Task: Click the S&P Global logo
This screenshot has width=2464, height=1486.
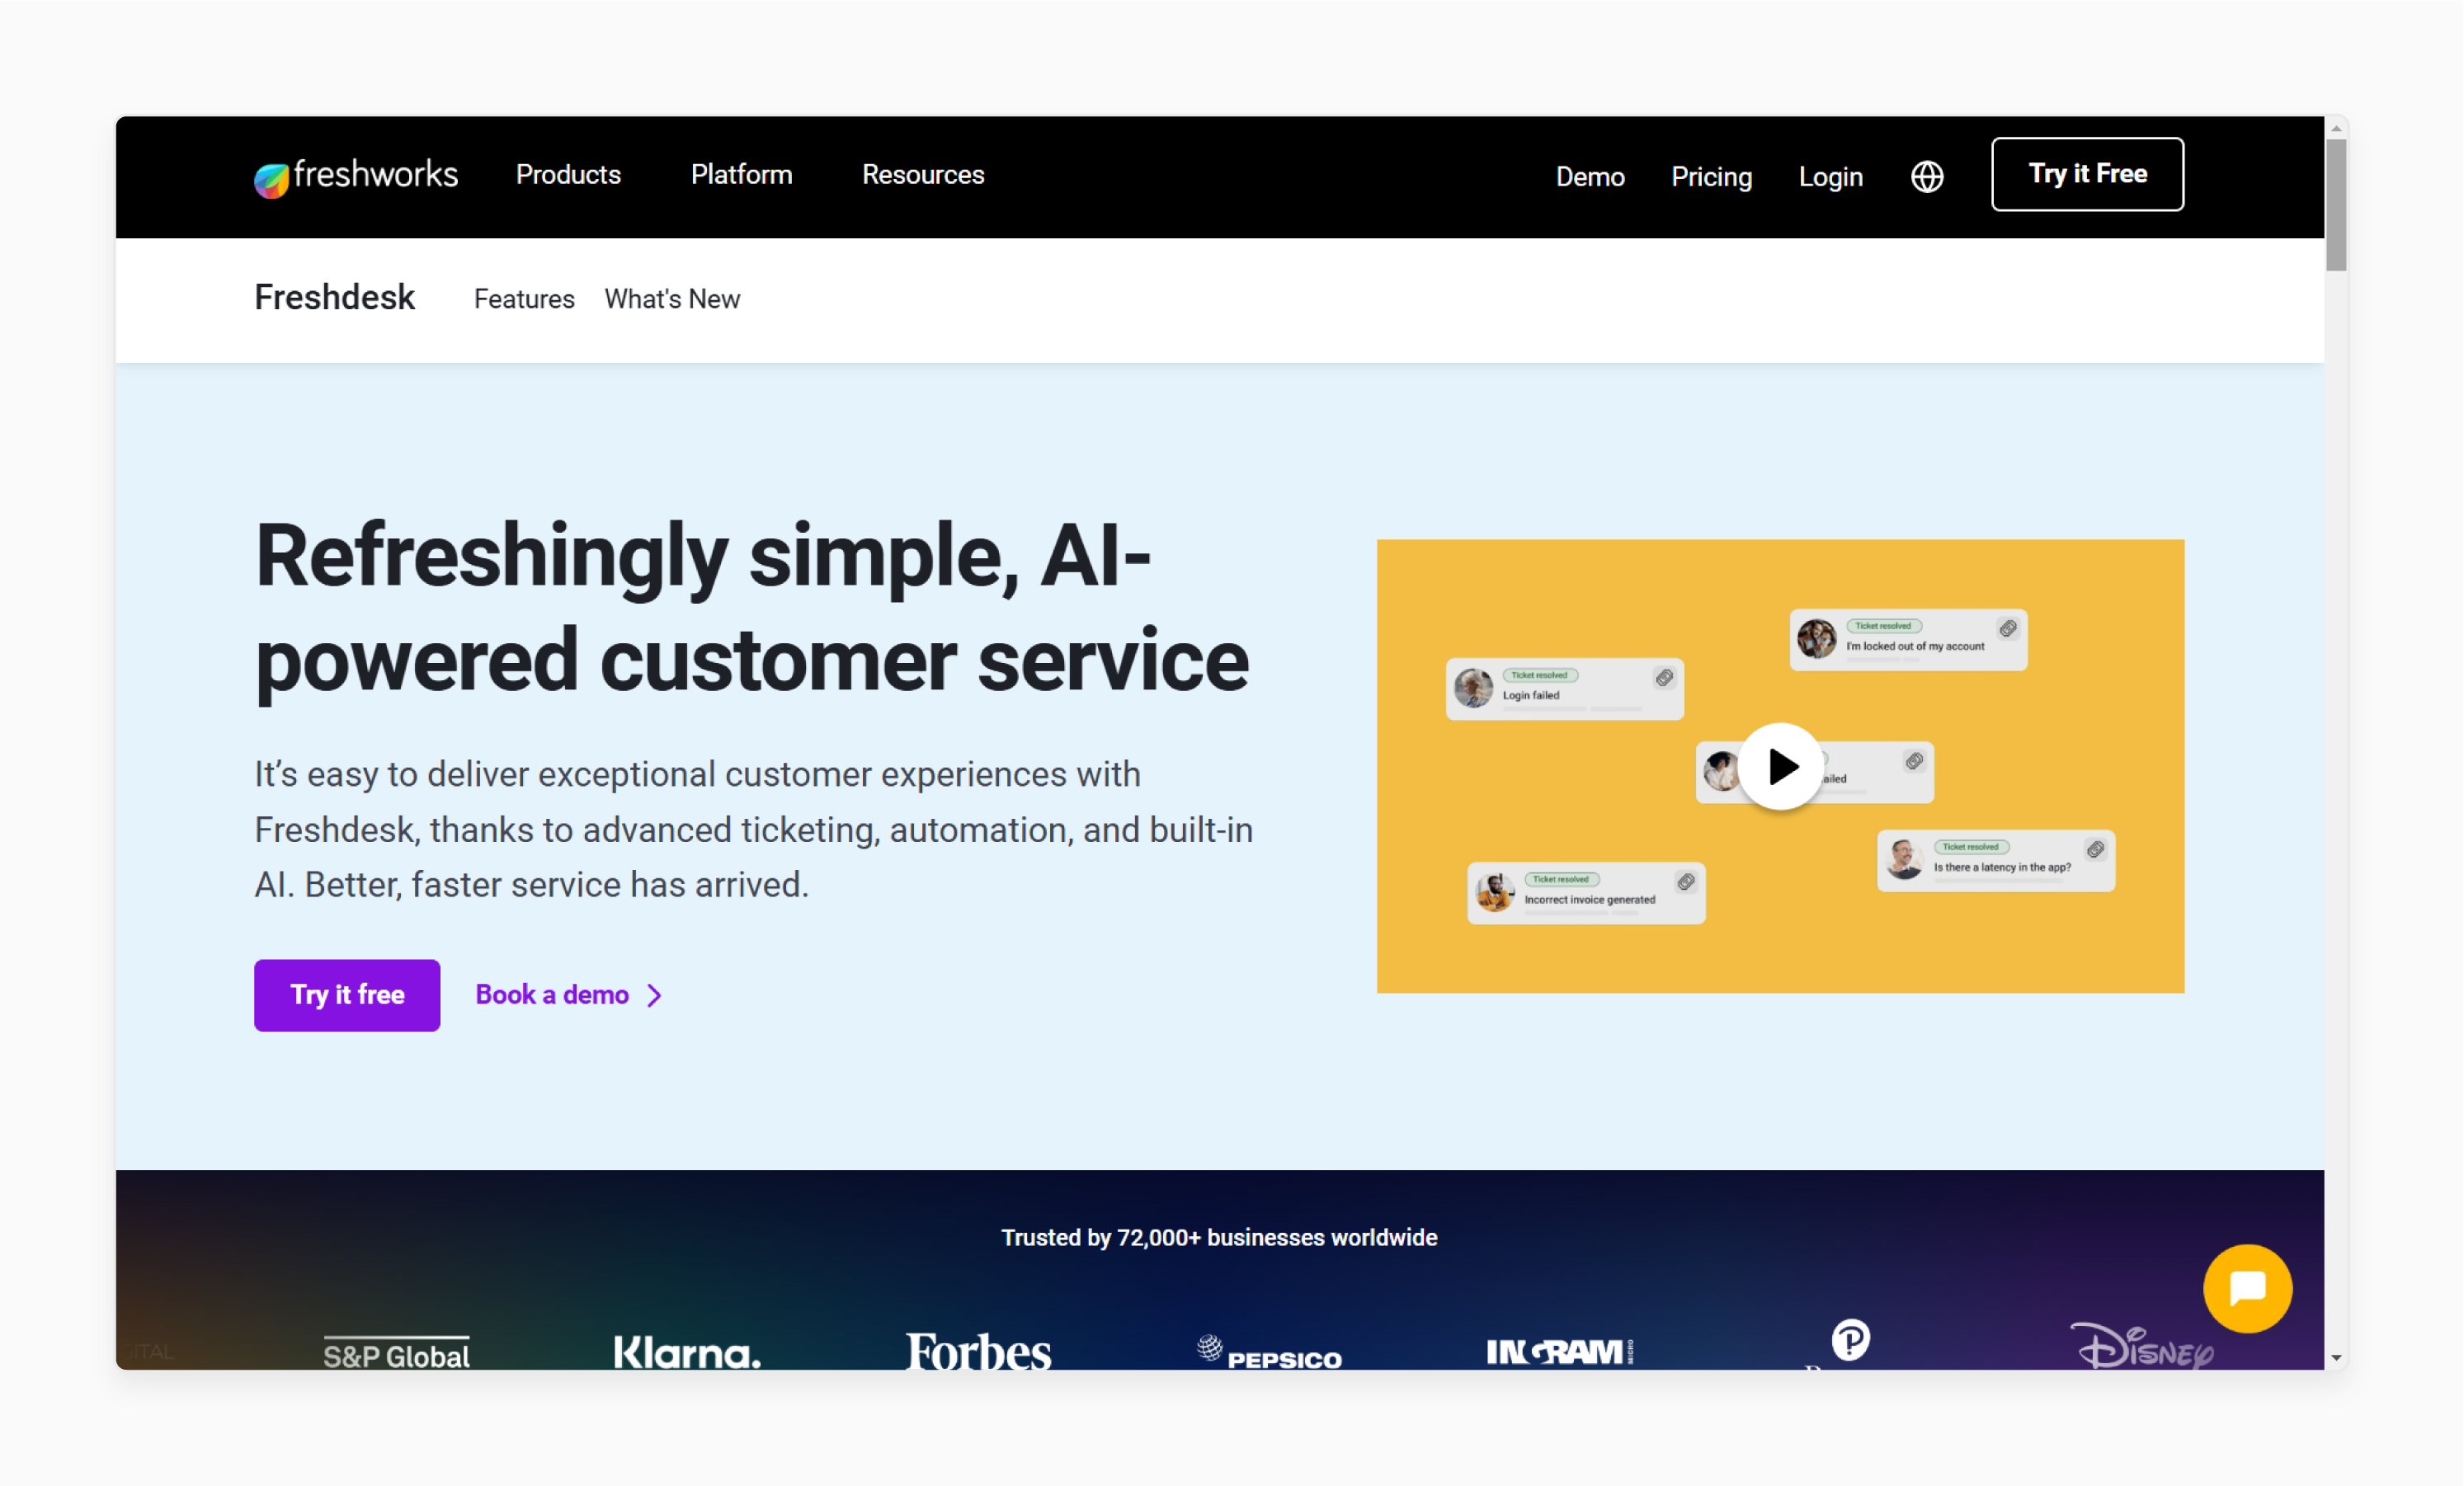Action: click(x=396, y=1353)
